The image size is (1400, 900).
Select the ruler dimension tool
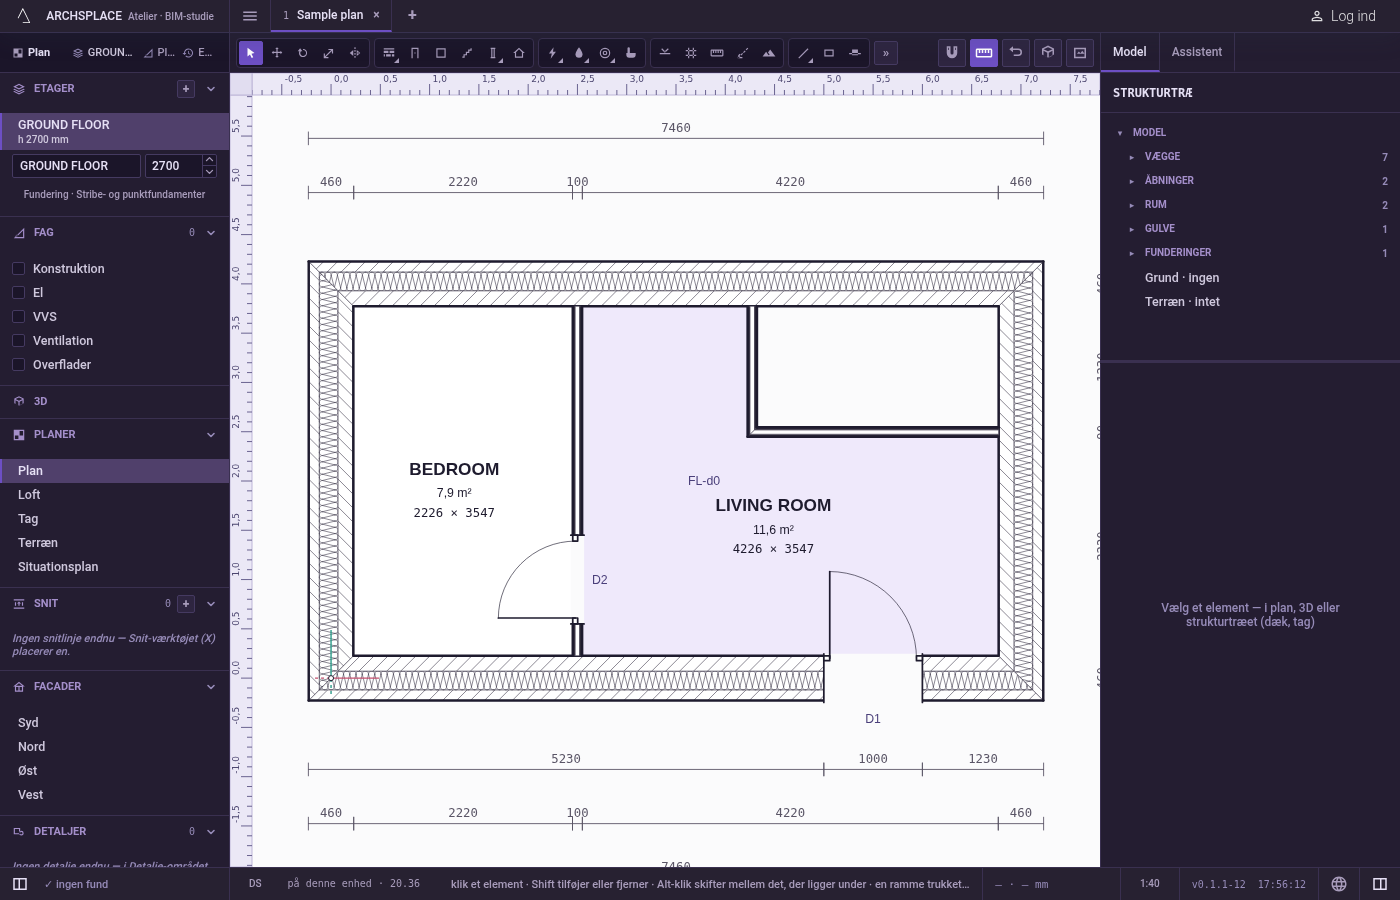(x=717, y=53)
